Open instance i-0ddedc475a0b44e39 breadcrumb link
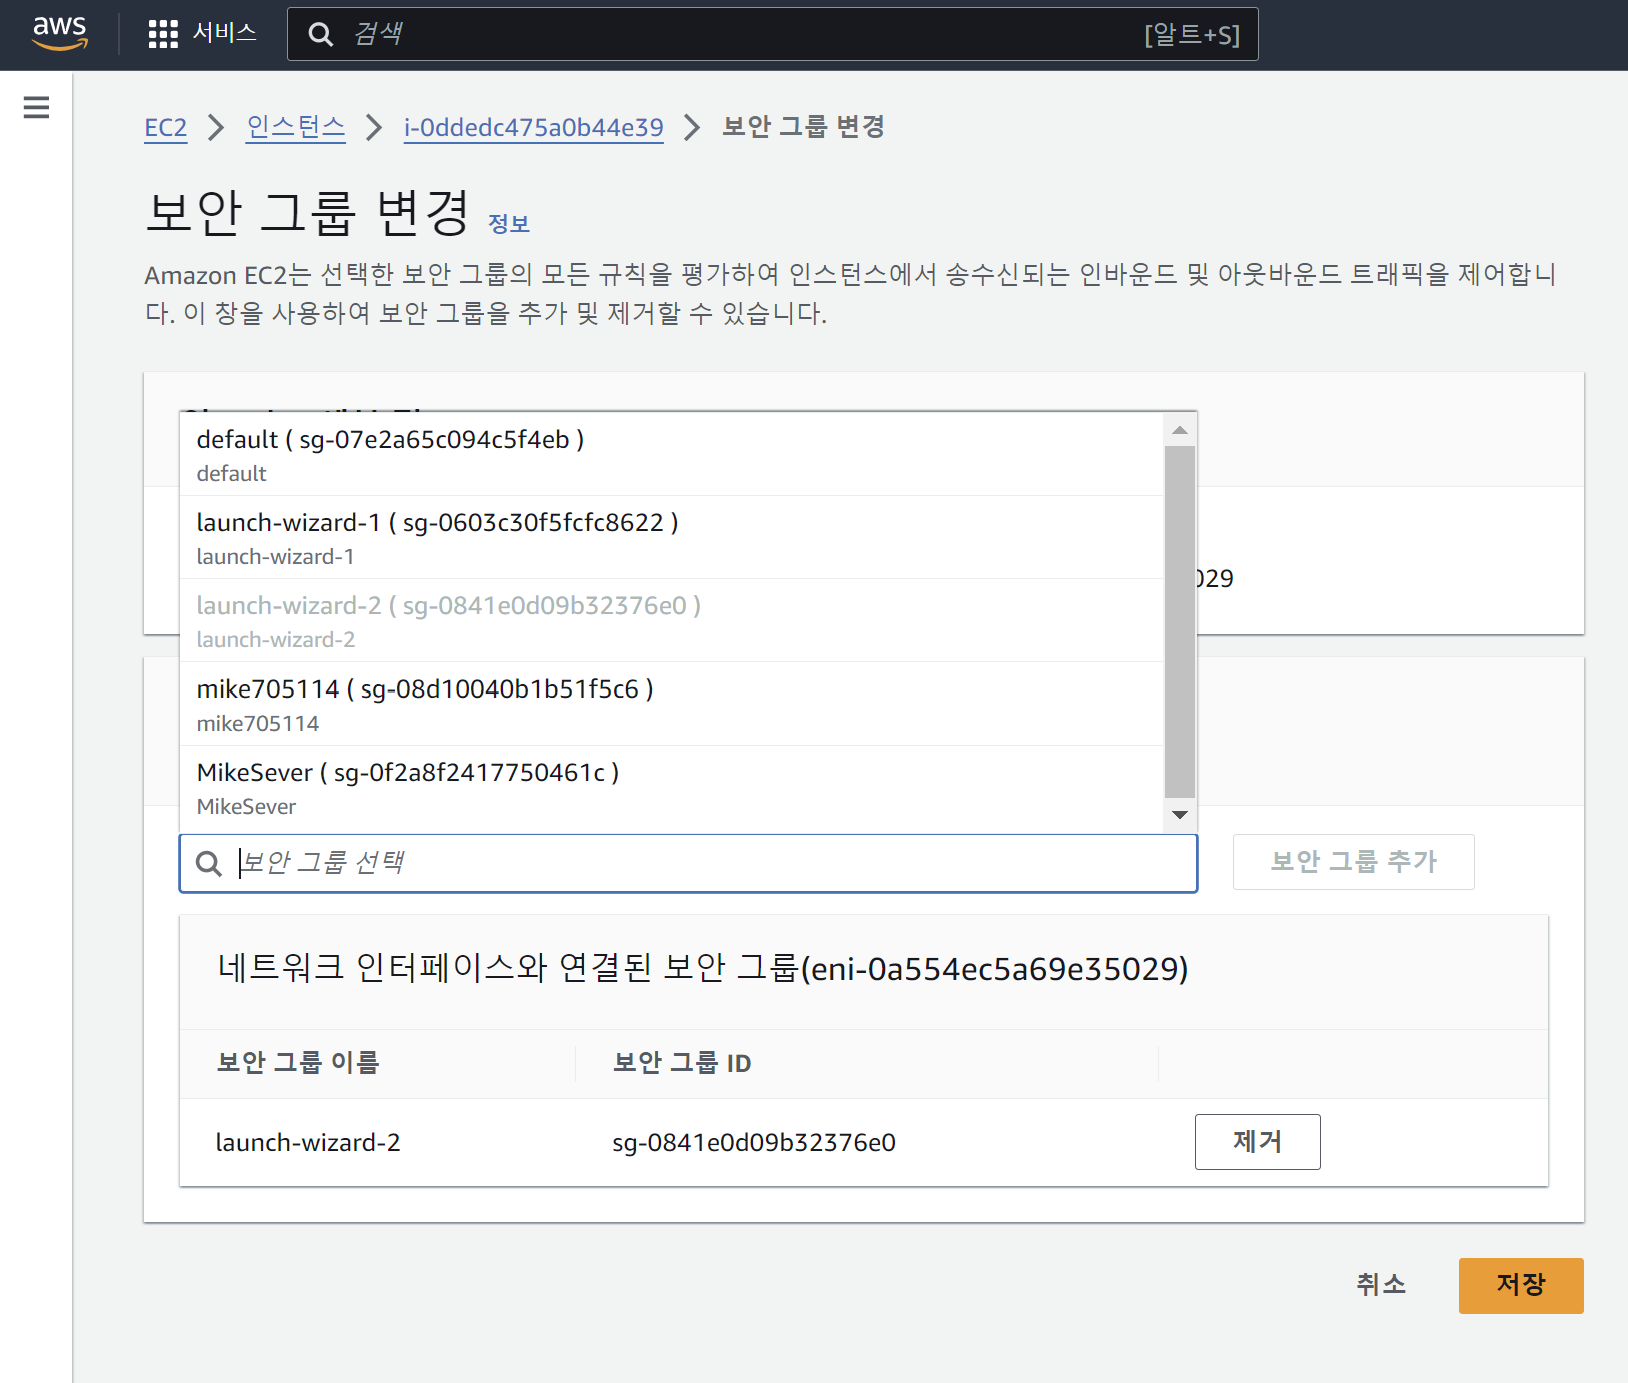The width and height of the screenshot is (1628, 1383). pos(533,128)
